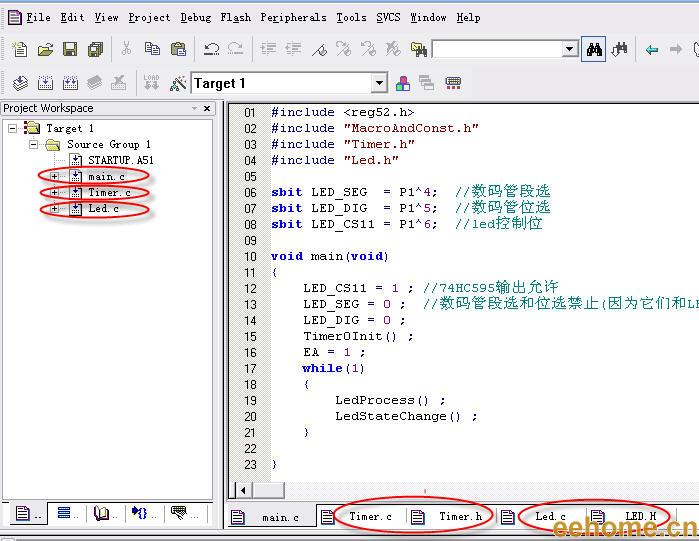Indent the selected text lines
The height and width of the screenshot is (541, 699).
click(x=268, y=49)
